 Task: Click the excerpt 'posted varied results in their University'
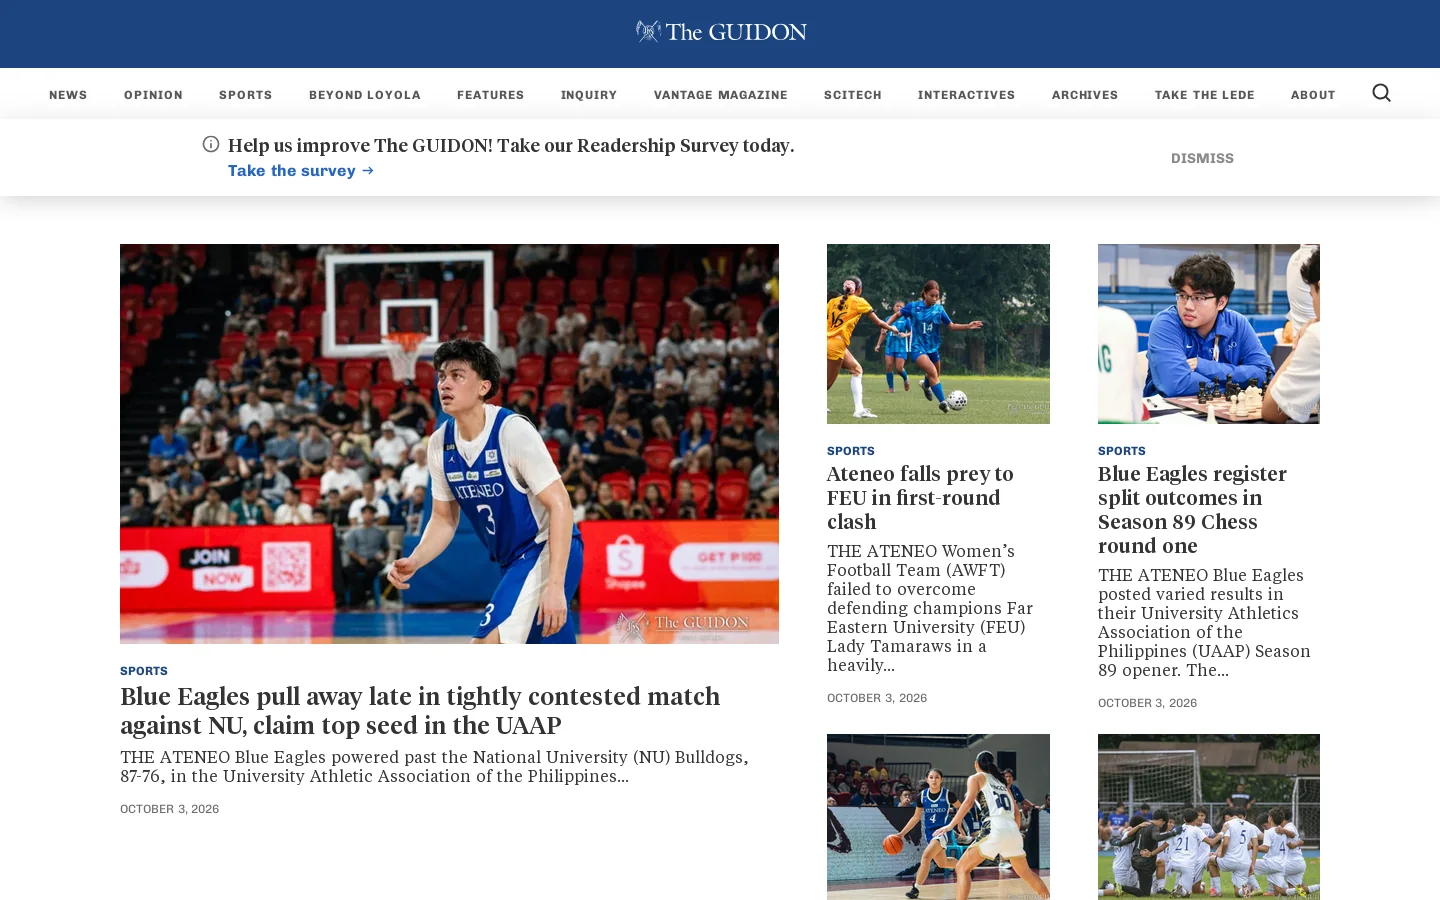coord(1204,623)
